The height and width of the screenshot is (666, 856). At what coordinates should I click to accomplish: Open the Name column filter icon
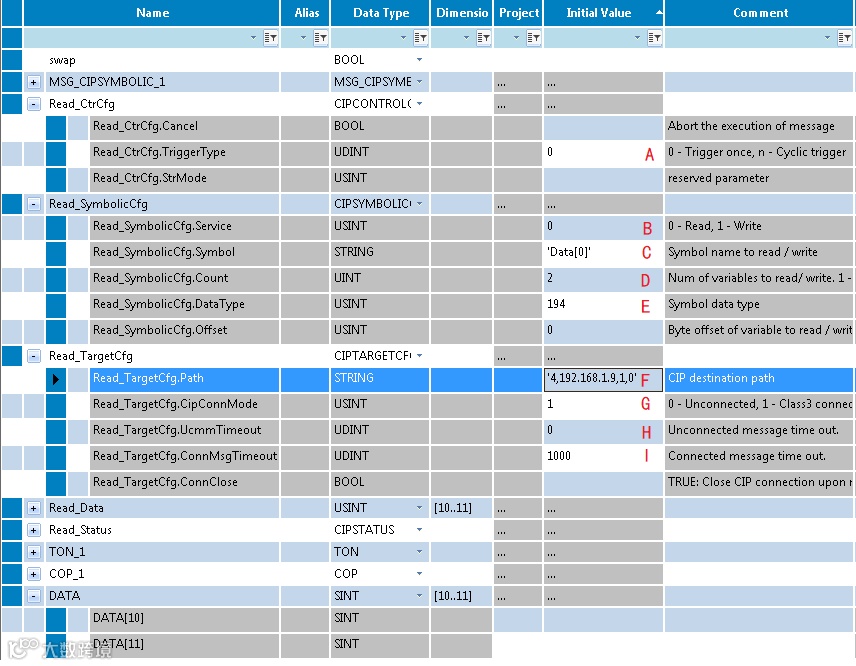[270, 38]
